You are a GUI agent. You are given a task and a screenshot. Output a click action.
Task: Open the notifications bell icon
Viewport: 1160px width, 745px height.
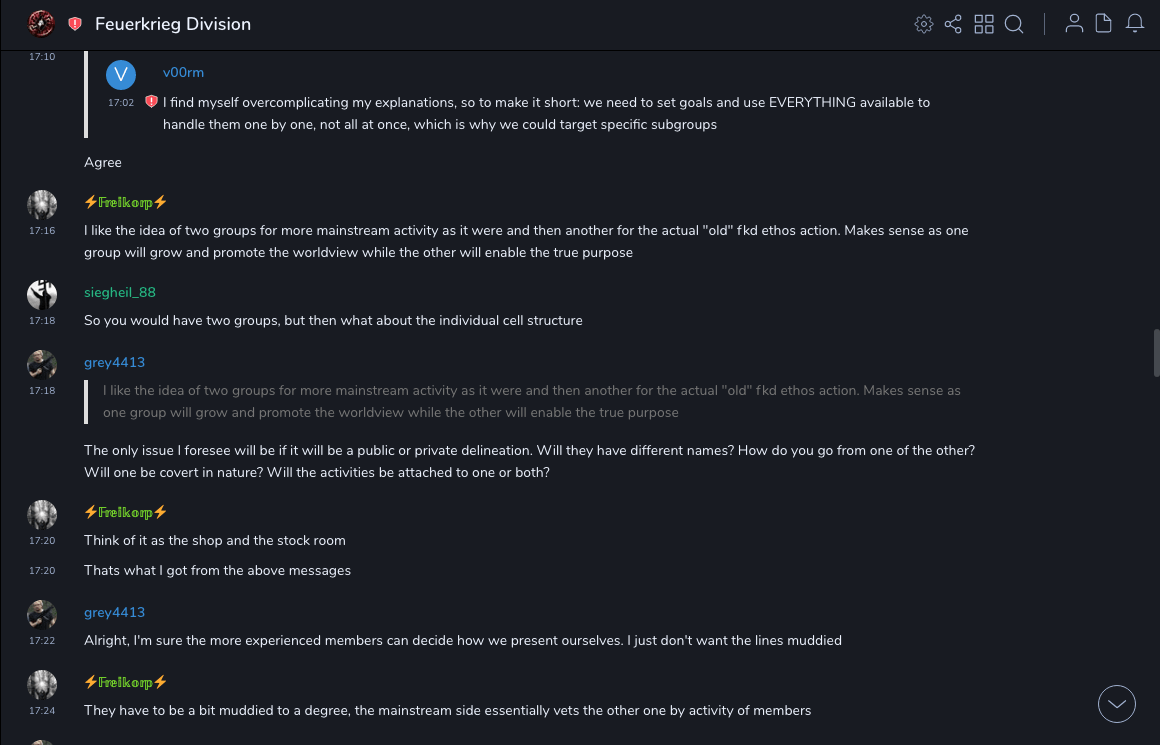pos(1135,24)
